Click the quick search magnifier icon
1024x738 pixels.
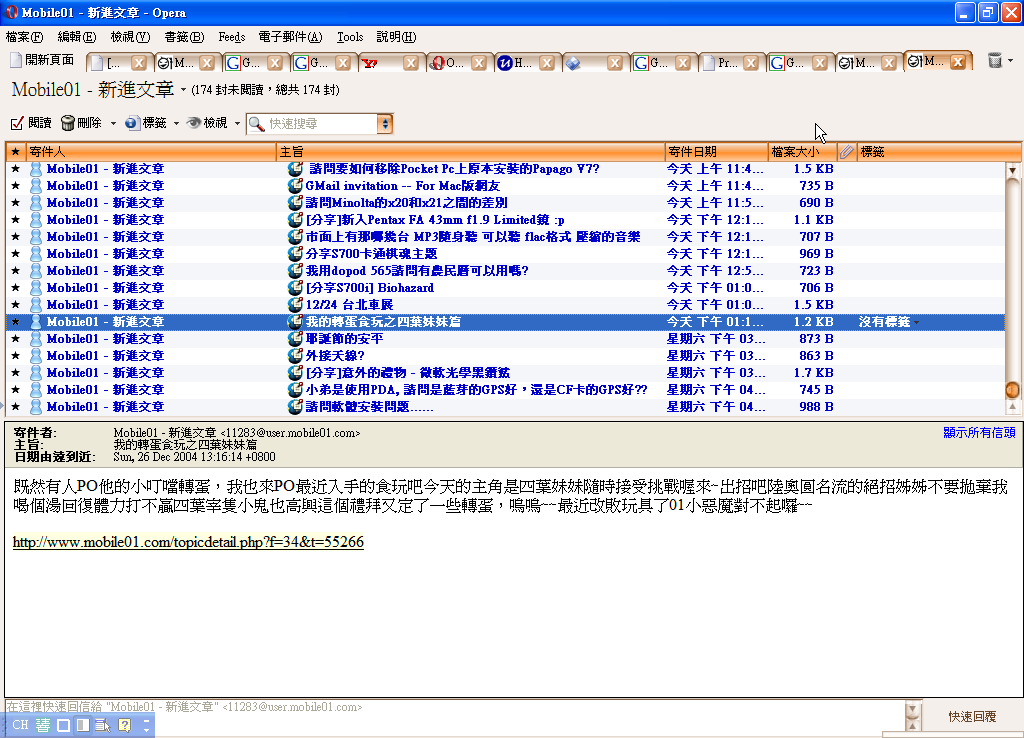click(x=257, y=123)
